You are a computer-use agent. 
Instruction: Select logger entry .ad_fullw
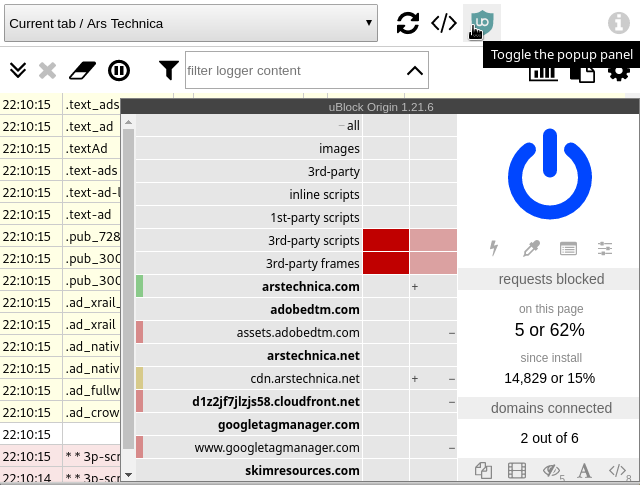click(92, 391)
